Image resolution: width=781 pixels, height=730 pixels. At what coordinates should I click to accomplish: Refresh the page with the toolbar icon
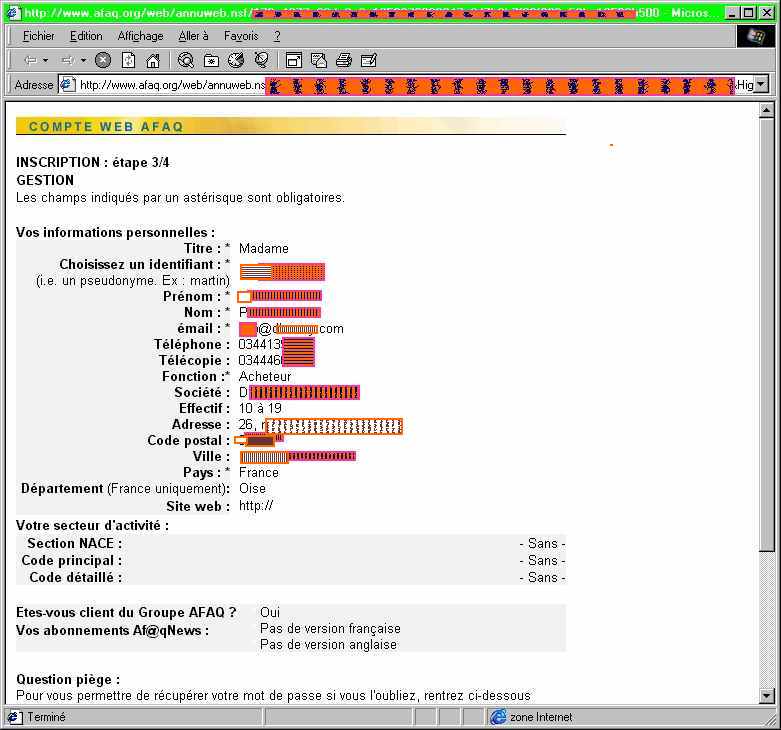(x=128, y=60)
